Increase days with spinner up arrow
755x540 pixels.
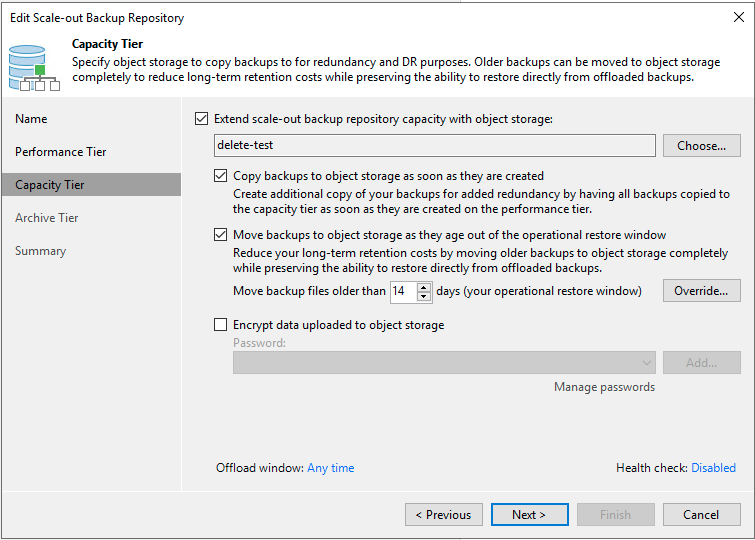424,288
